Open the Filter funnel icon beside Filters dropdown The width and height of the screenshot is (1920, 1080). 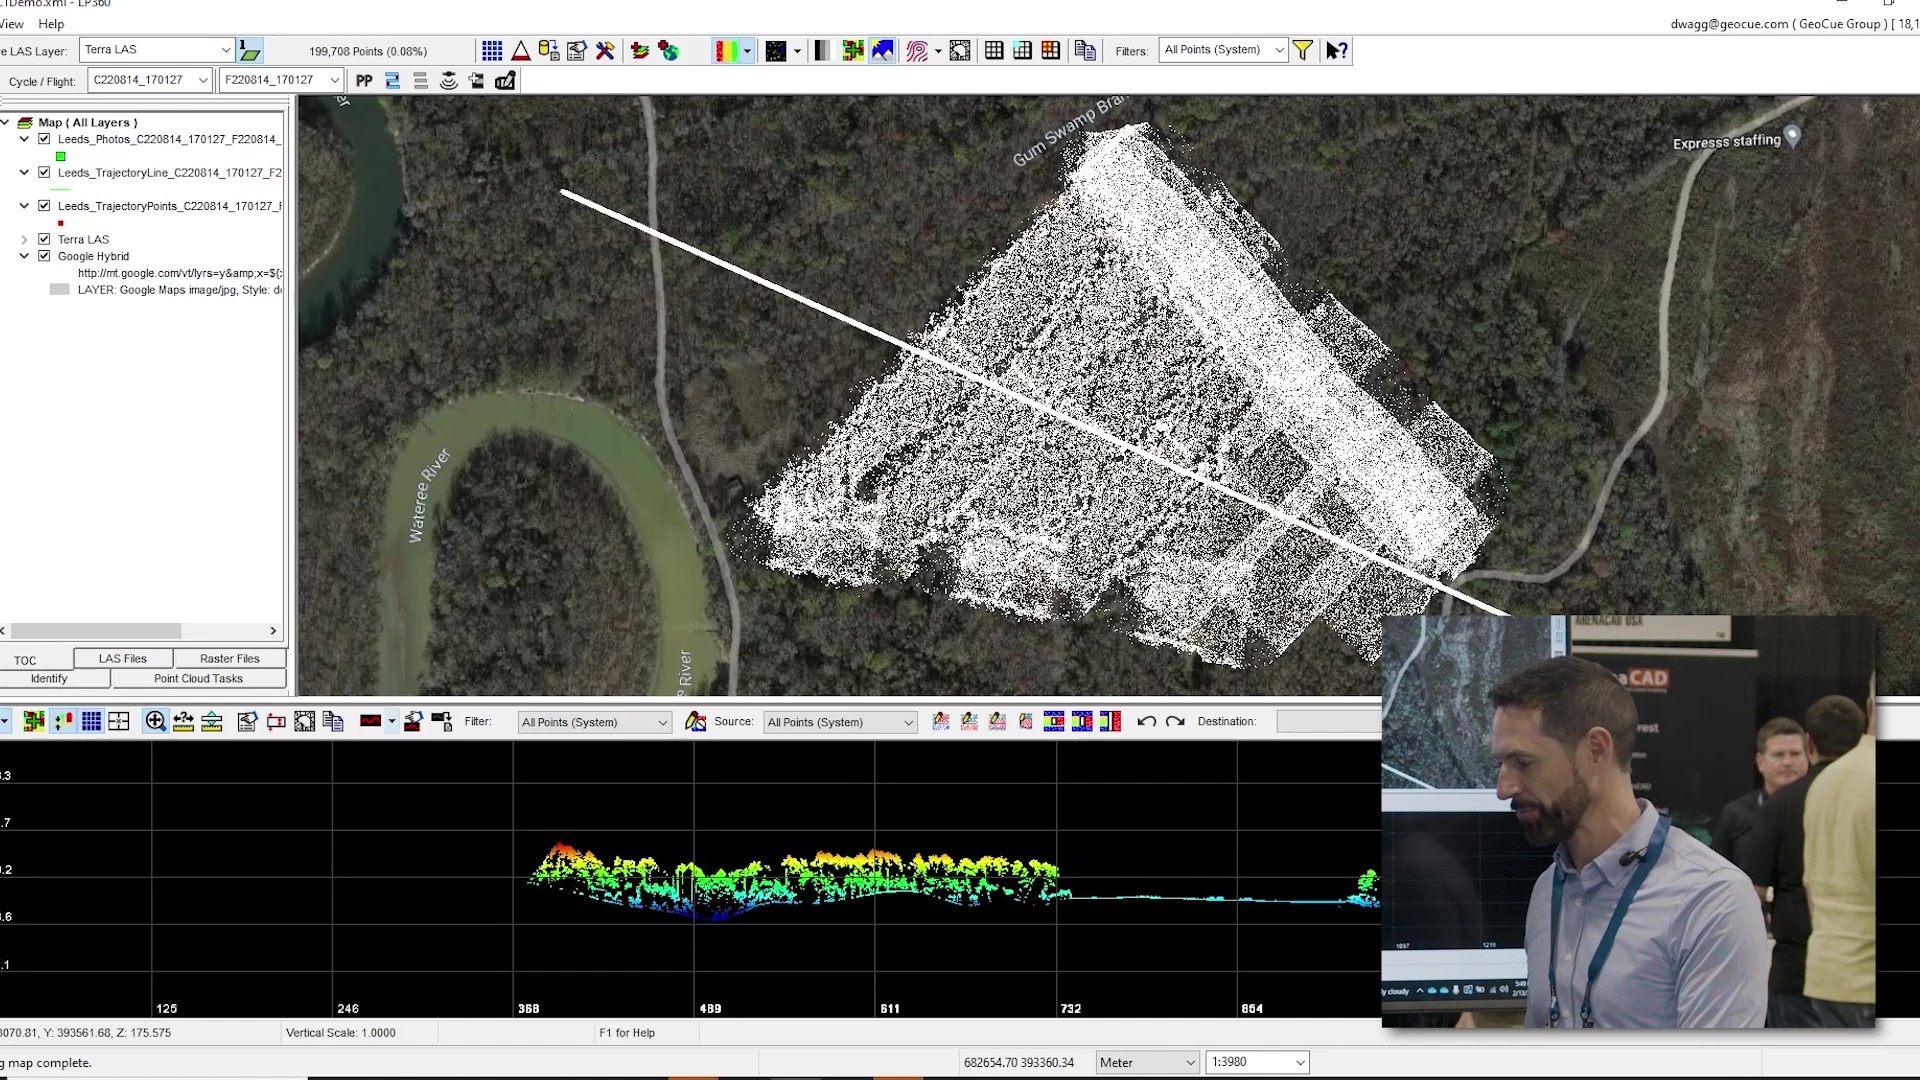click(x=1302, y=50)
